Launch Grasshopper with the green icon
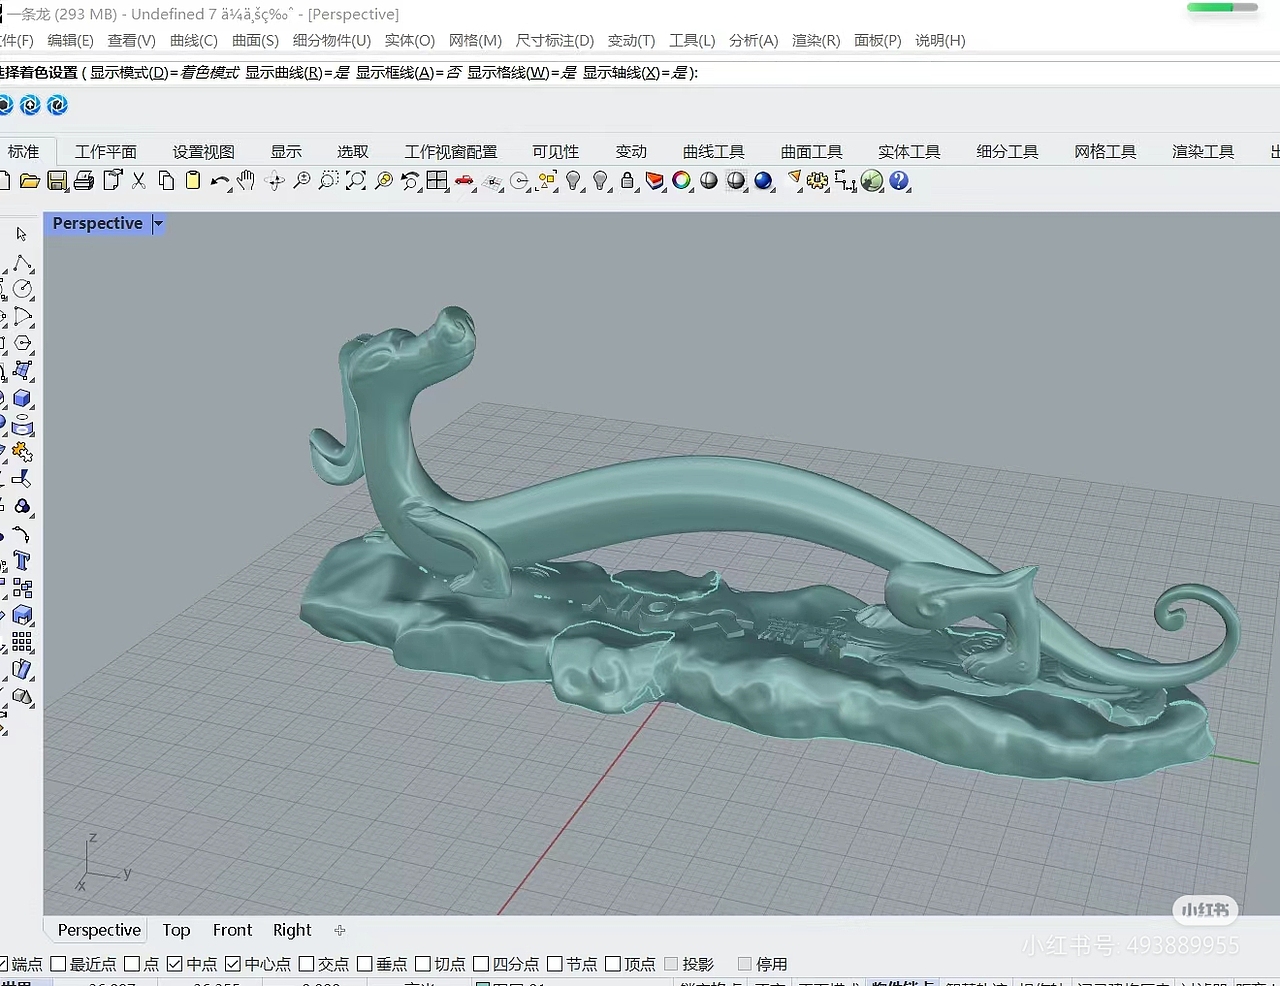The height and width of the screenshot is (986, 1280). [872, 181]
